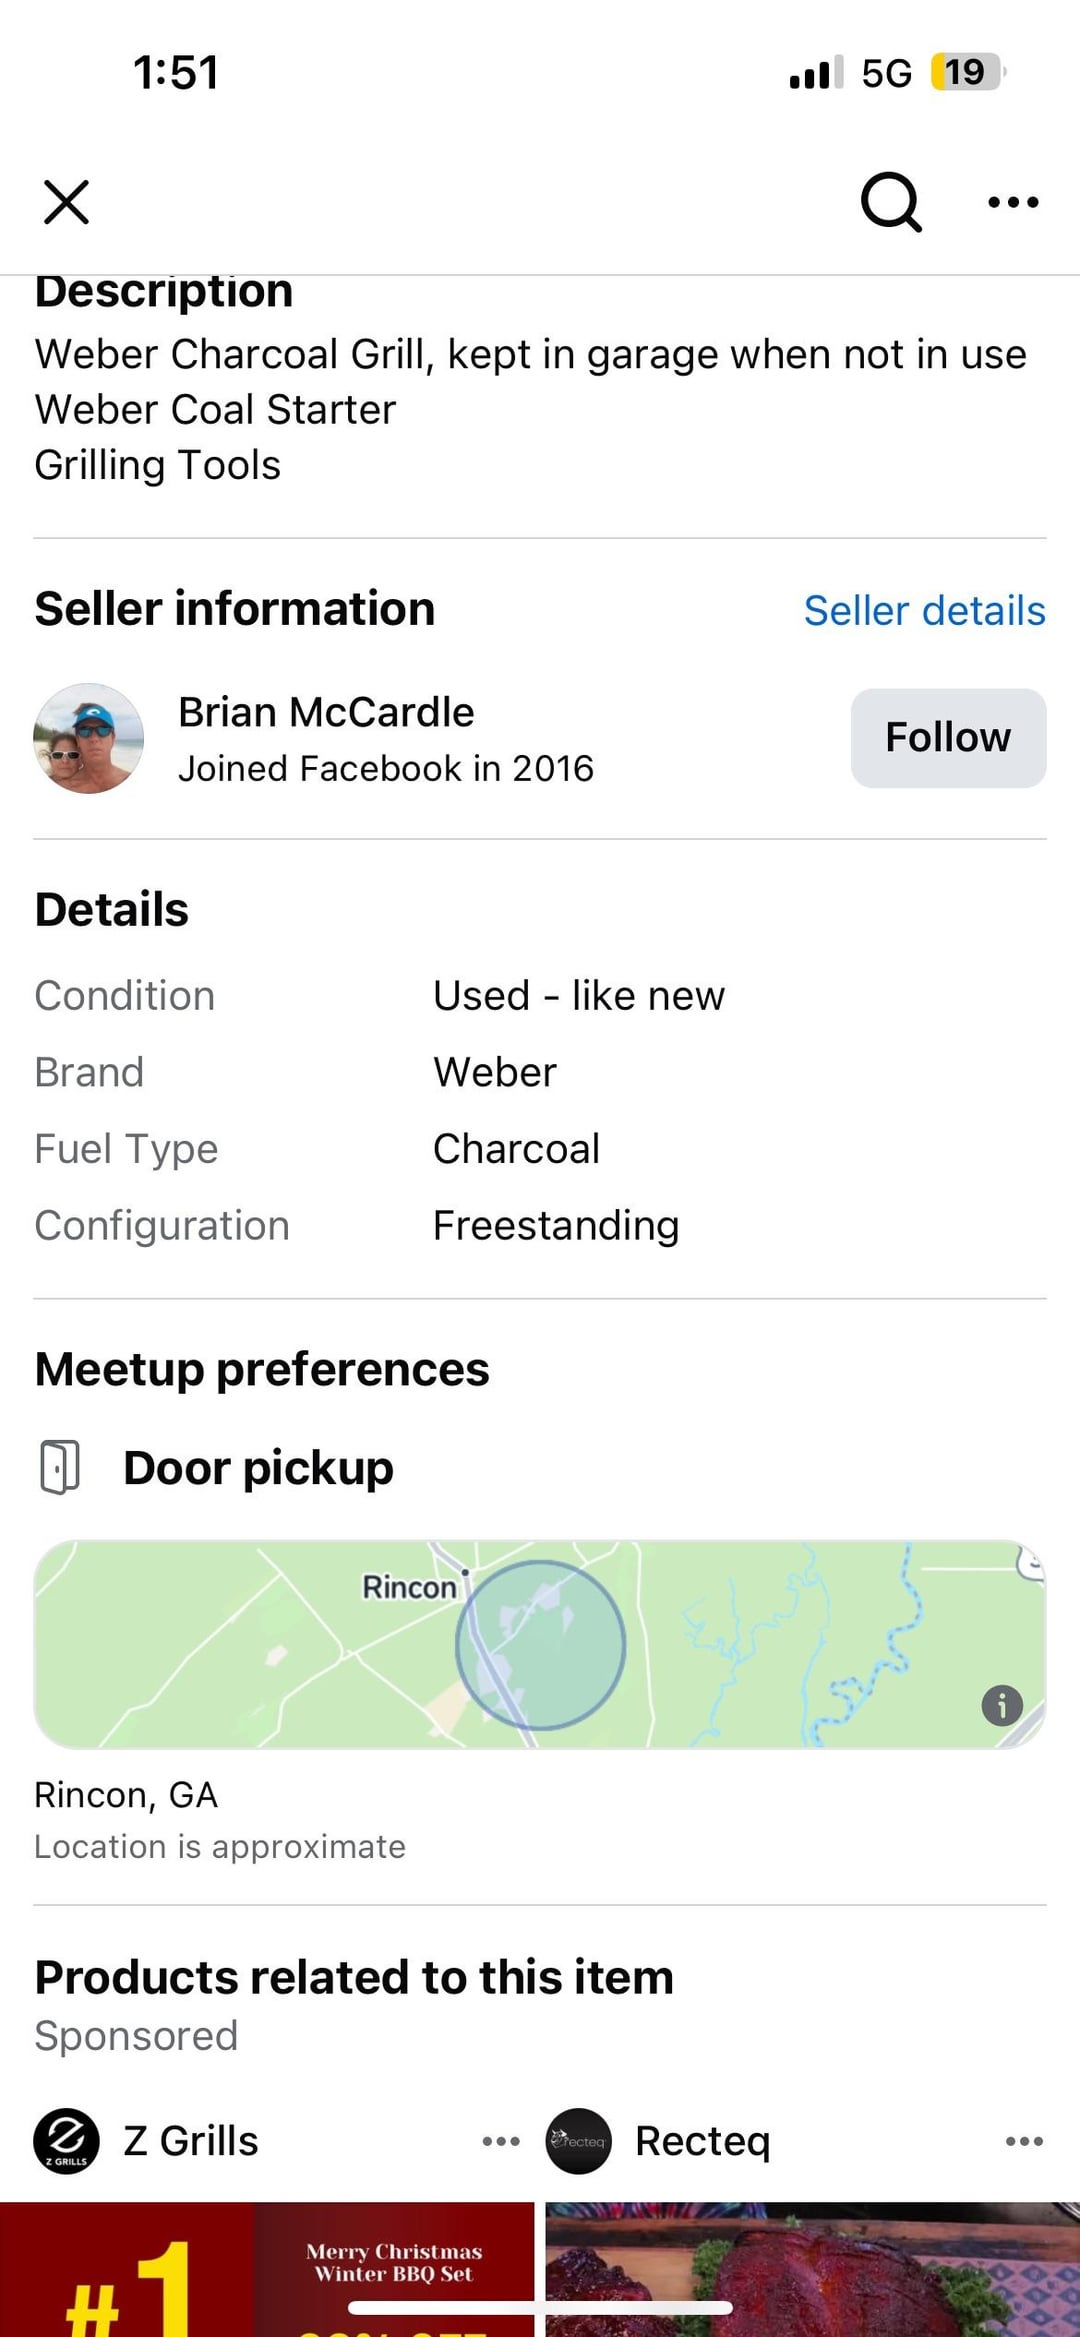This screenshot has width=1080, height=2337.
Task: View Brian McCardle's profile picture
Action: click(x=89, y=739)
